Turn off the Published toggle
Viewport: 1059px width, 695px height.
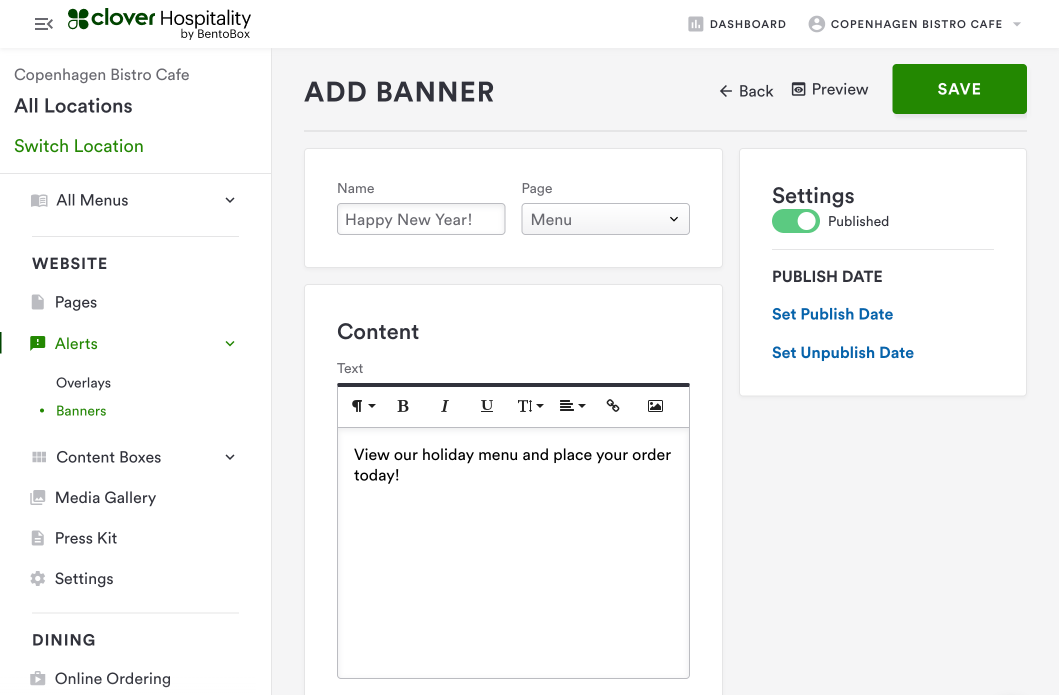(x=796, y=221)
